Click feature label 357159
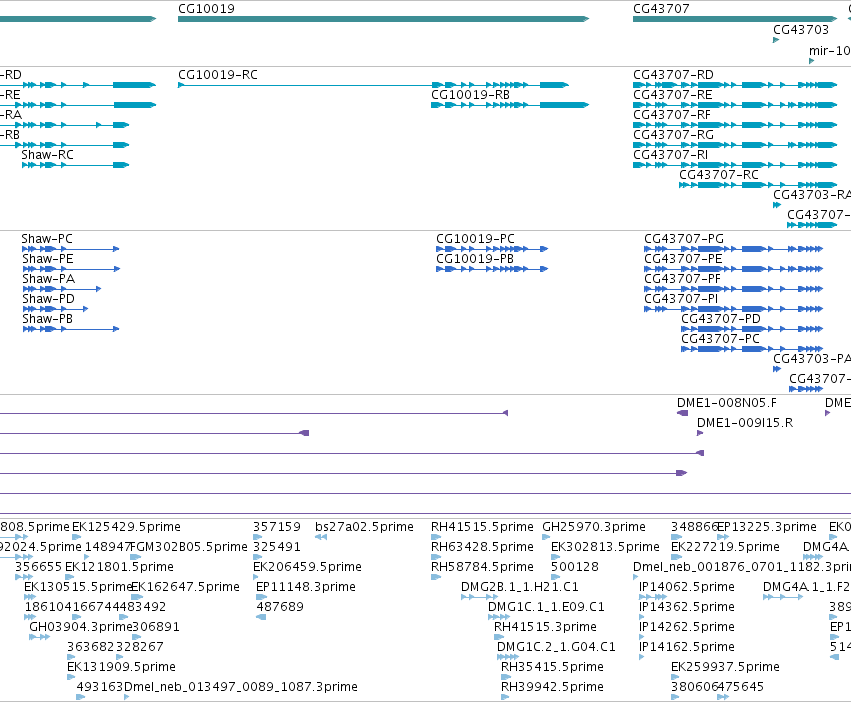The width and height of the screenshot is (851, 702). [276, 527]
